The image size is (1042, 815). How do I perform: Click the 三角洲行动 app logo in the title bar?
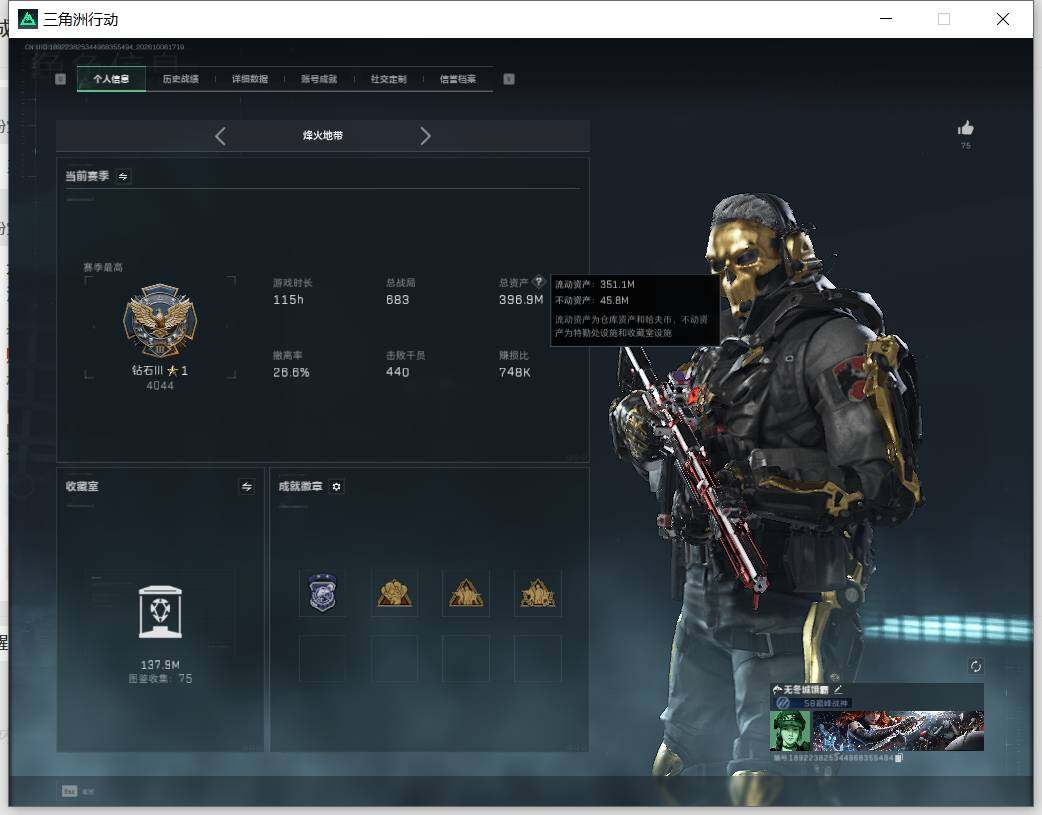[x=28, y=19]
